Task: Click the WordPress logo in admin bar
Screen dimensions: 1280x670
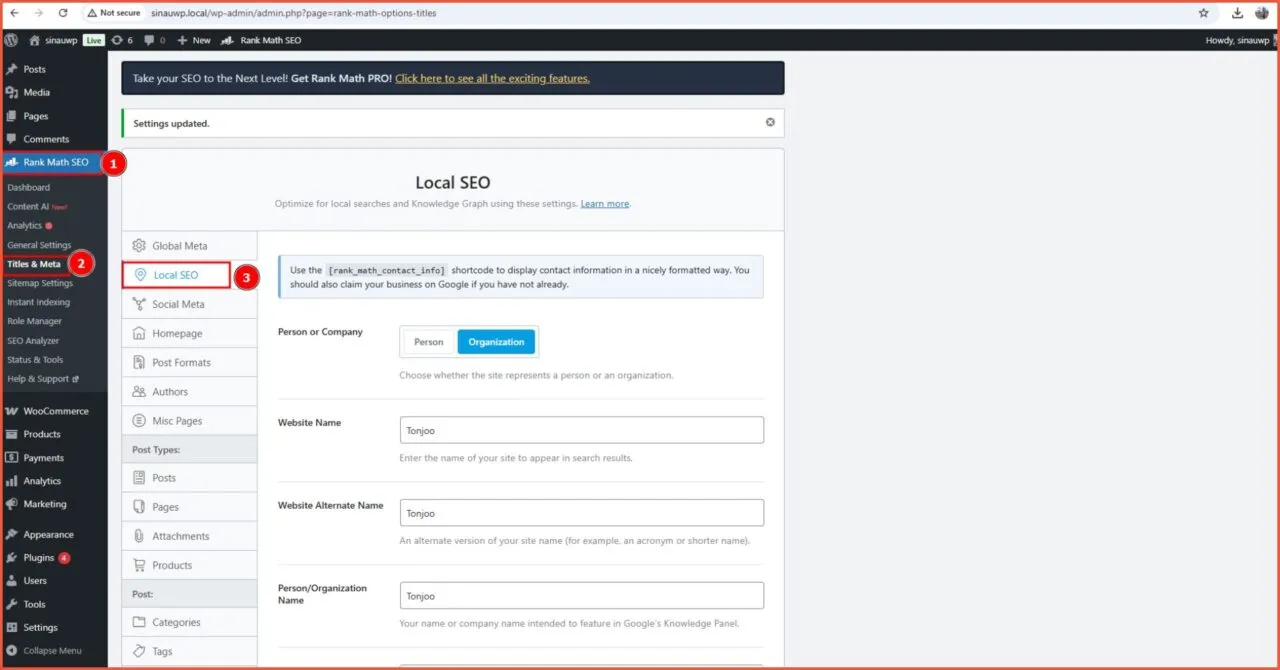Action: pyautogui.click(x=11, y=40)
